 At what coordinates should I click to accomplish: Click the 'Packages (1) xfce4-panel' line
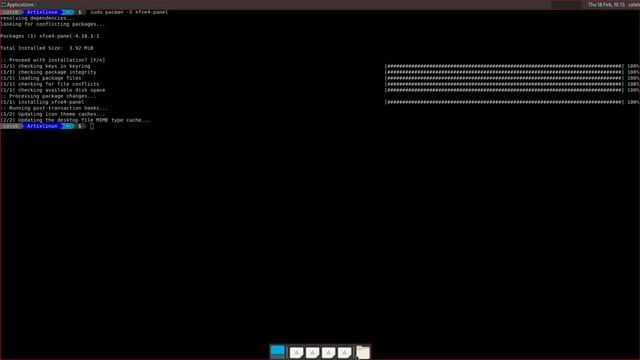[50, 36]
